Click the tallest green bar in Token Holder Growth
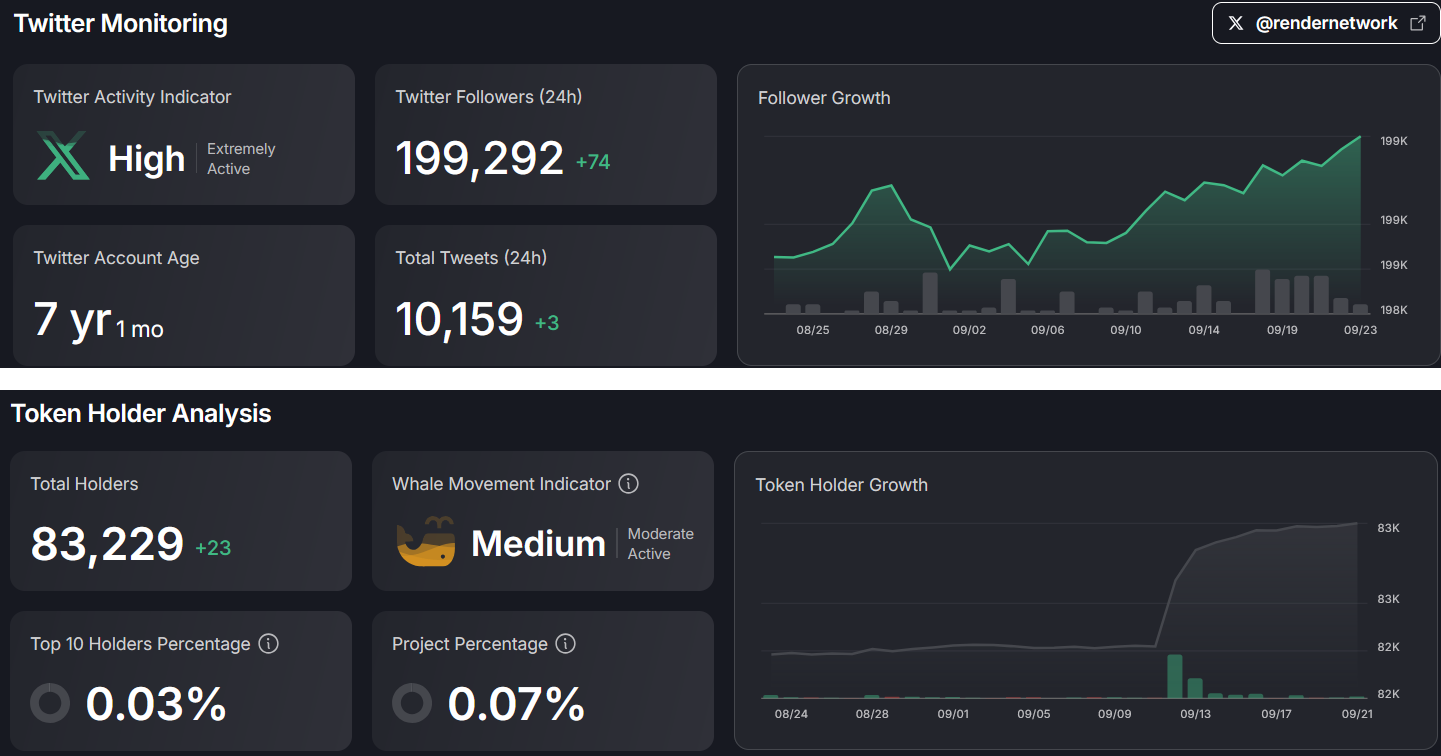1441x756 pixels. (1175, 676)
